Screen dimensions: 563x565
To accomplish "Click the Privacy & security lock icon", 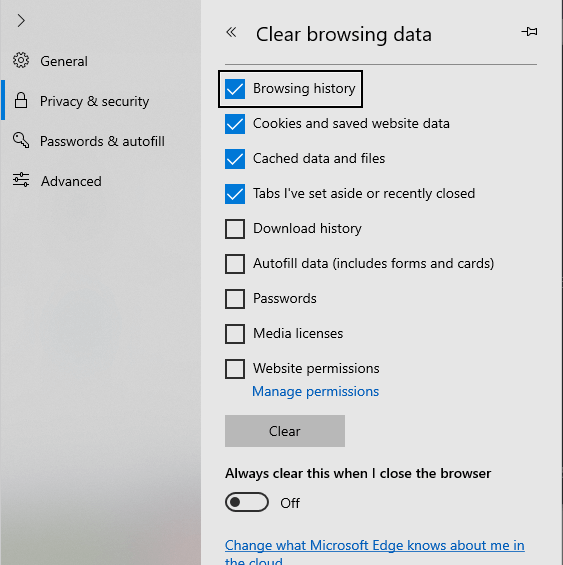I will (21, 100).
